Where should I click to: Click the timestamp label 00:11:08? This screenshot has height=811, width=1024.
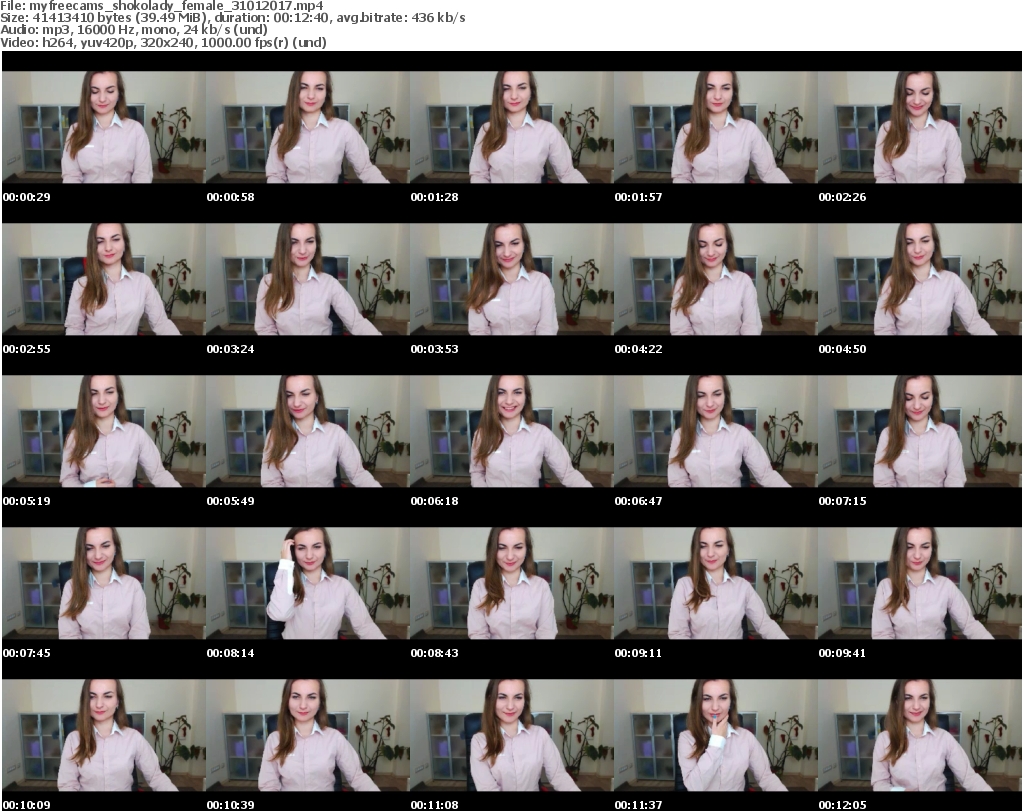[434, 805]
